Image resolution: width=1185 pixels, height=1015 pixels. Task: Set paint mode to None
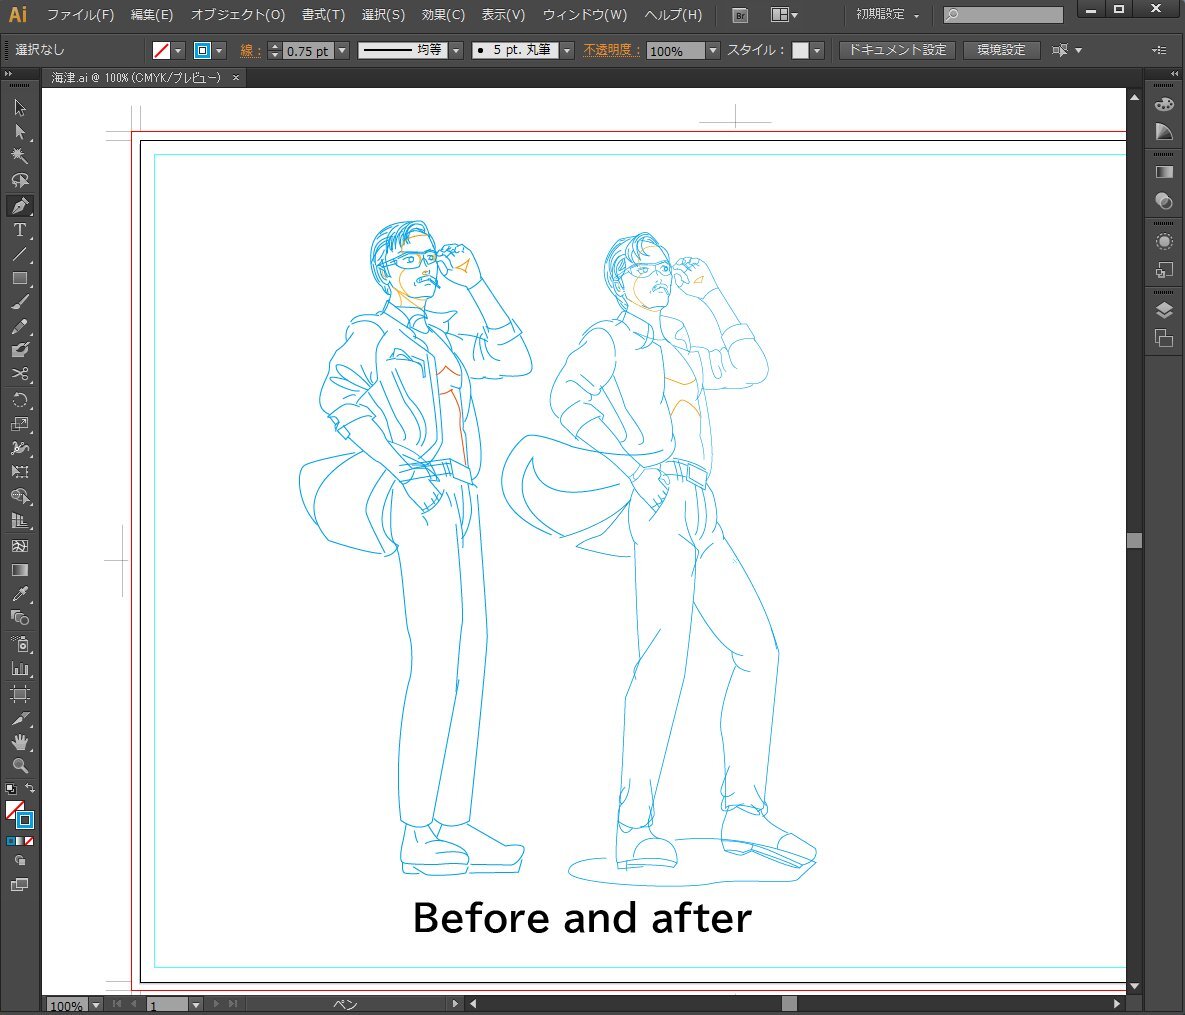coord(29,841)
